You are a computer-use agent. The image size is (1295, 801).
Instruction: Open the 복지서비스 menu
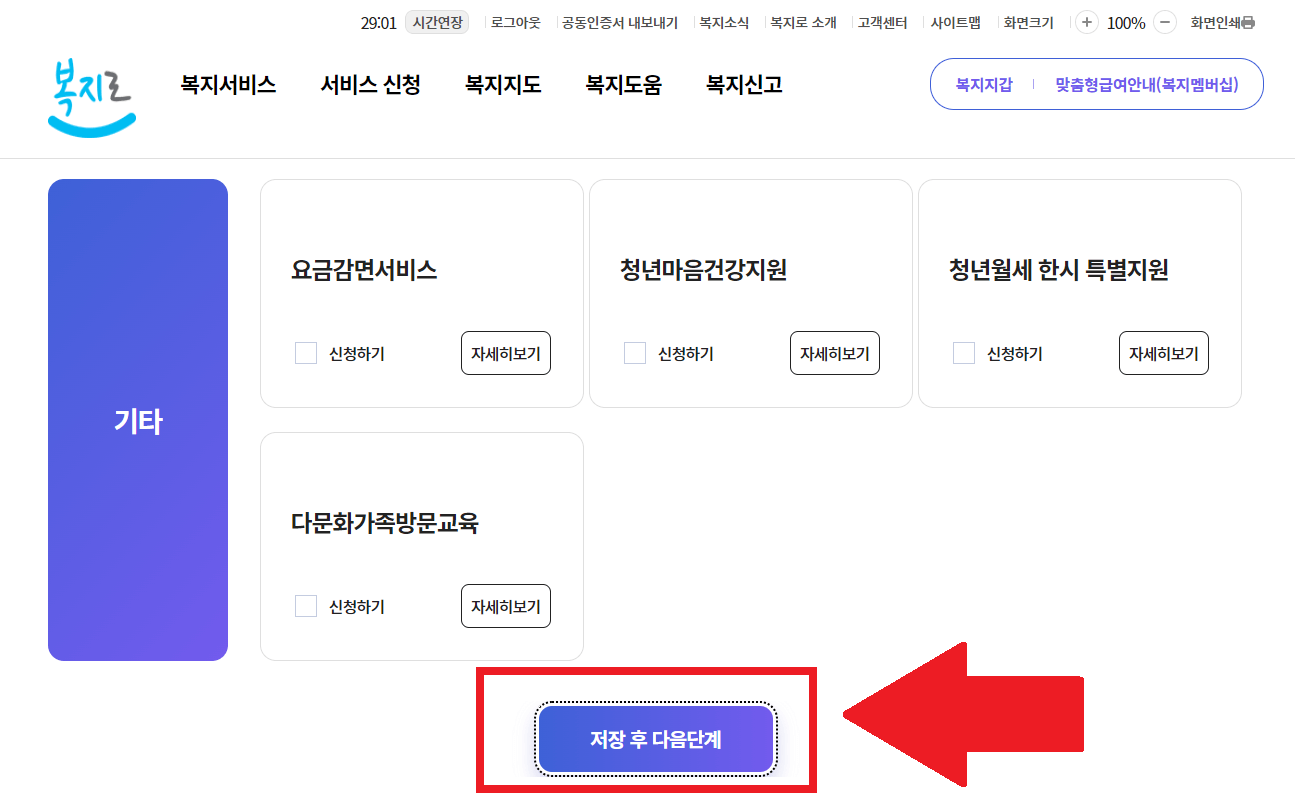click(x=227, y=85)
